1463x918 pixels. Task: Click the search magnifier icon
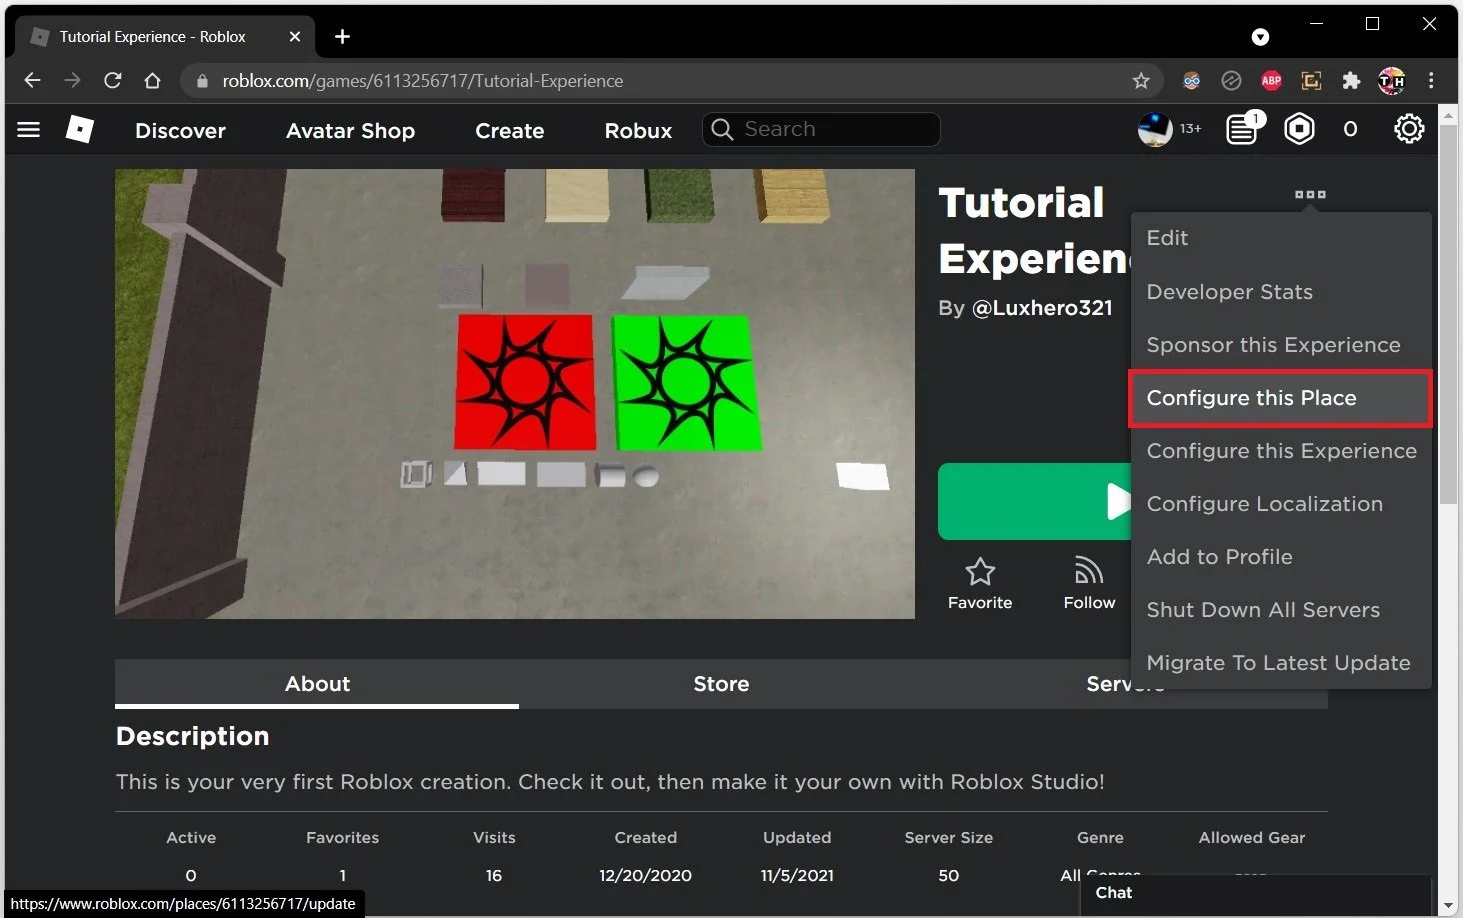(722, 129)
